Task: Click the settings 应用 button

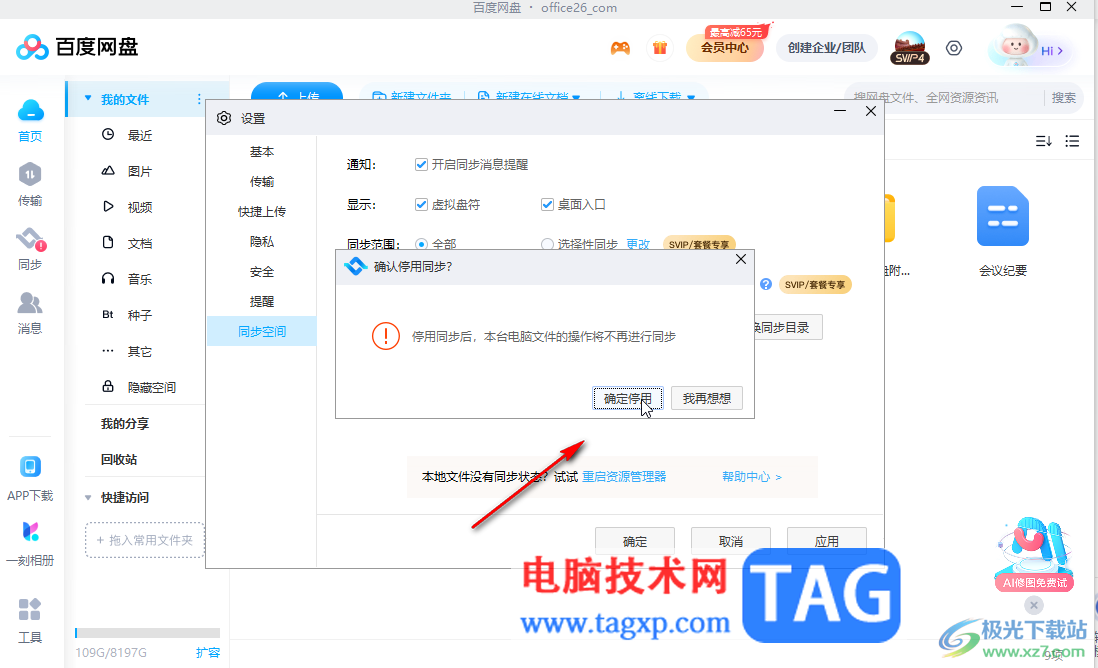Action: click(x=827, y=541)
